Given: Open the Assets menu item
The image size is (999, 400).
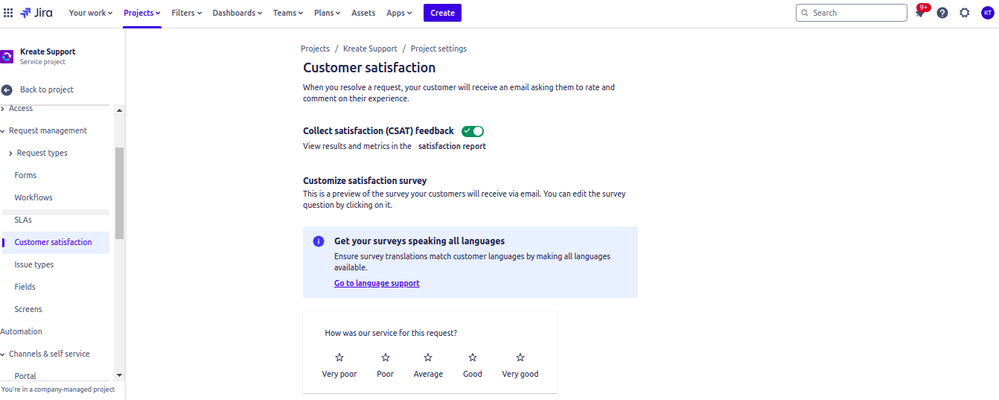Looking at the screenshot, I should (363, 13).
